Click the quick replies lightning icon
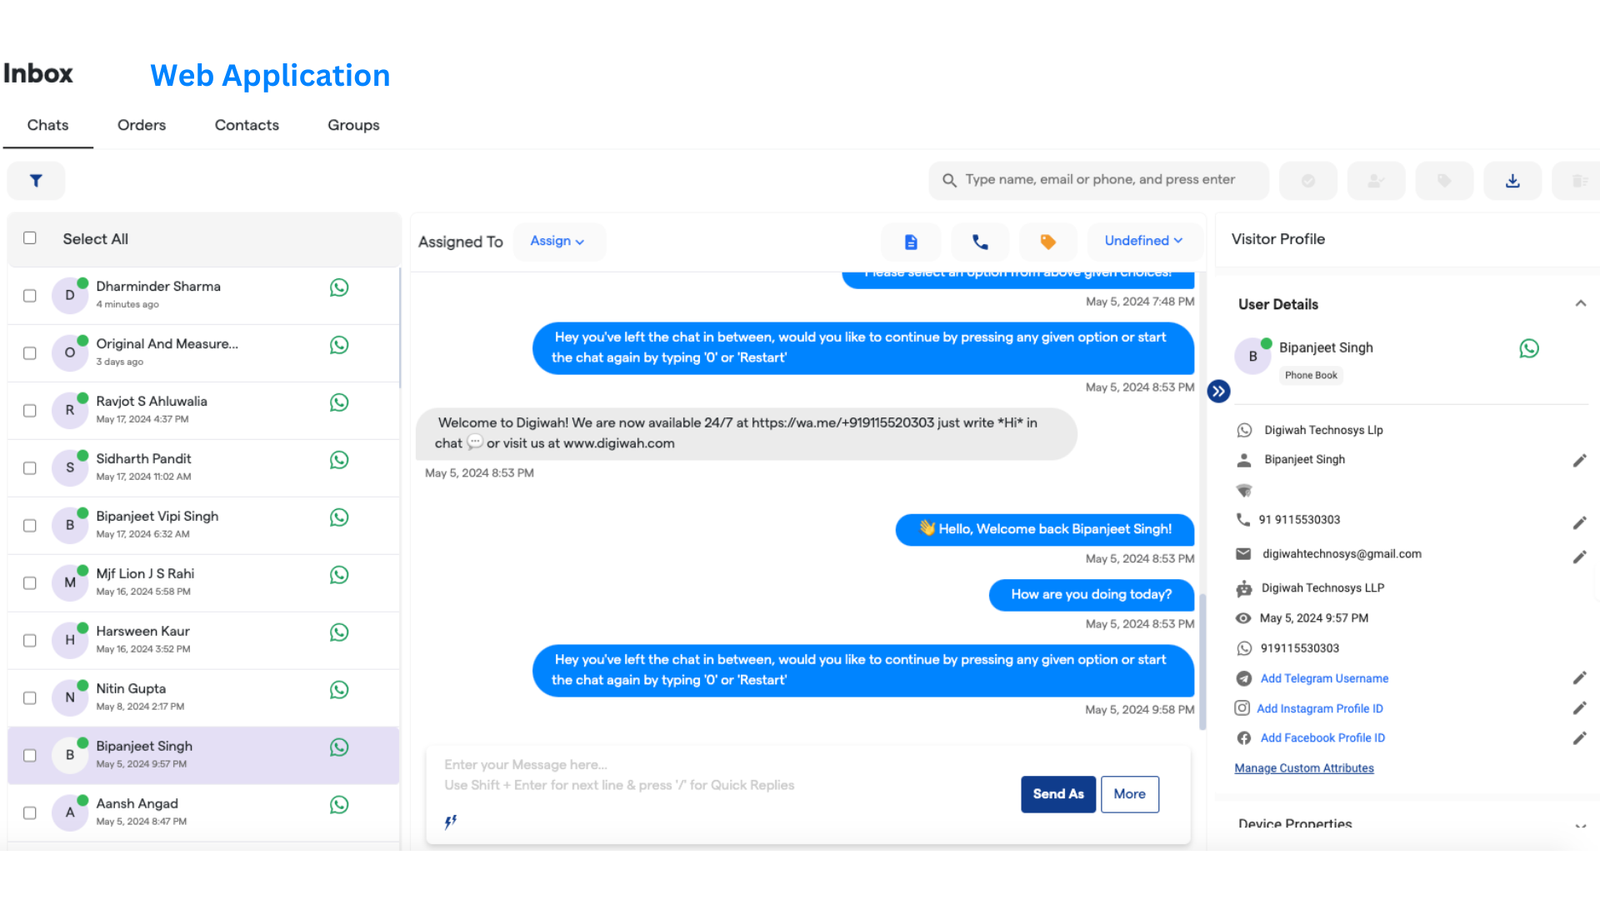Image resolution: width=1600 pixels, height=900 pixels. pos(451,821)
